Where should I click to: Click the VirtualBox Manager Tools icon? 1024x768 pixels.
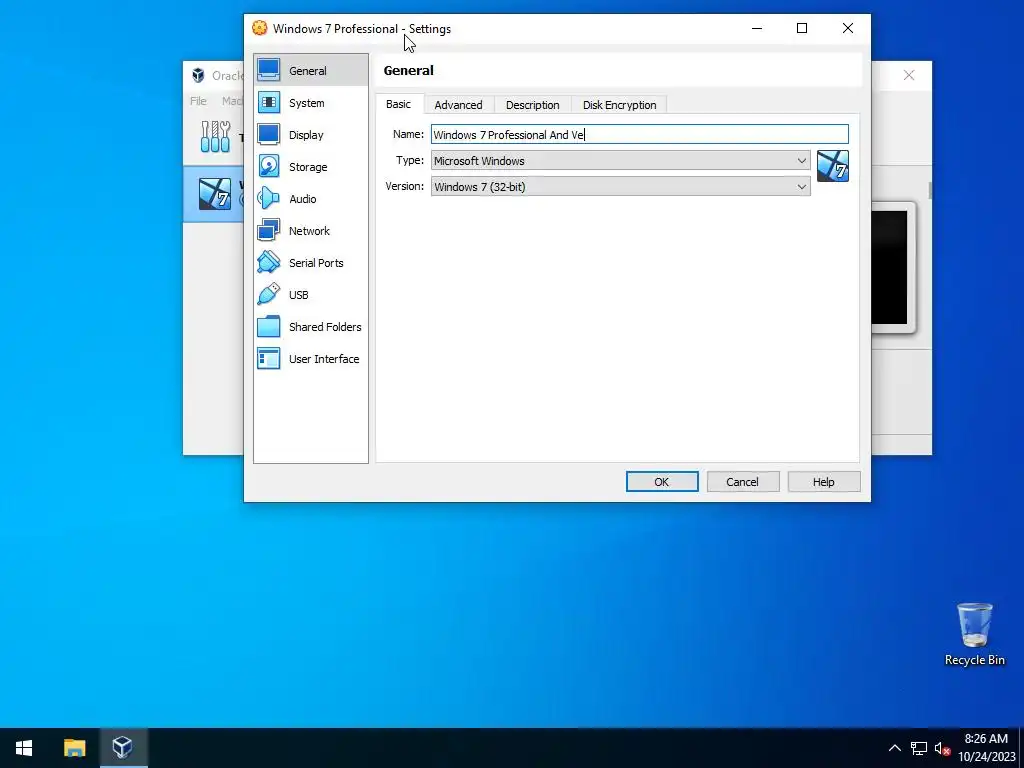(x=215, y=136)
